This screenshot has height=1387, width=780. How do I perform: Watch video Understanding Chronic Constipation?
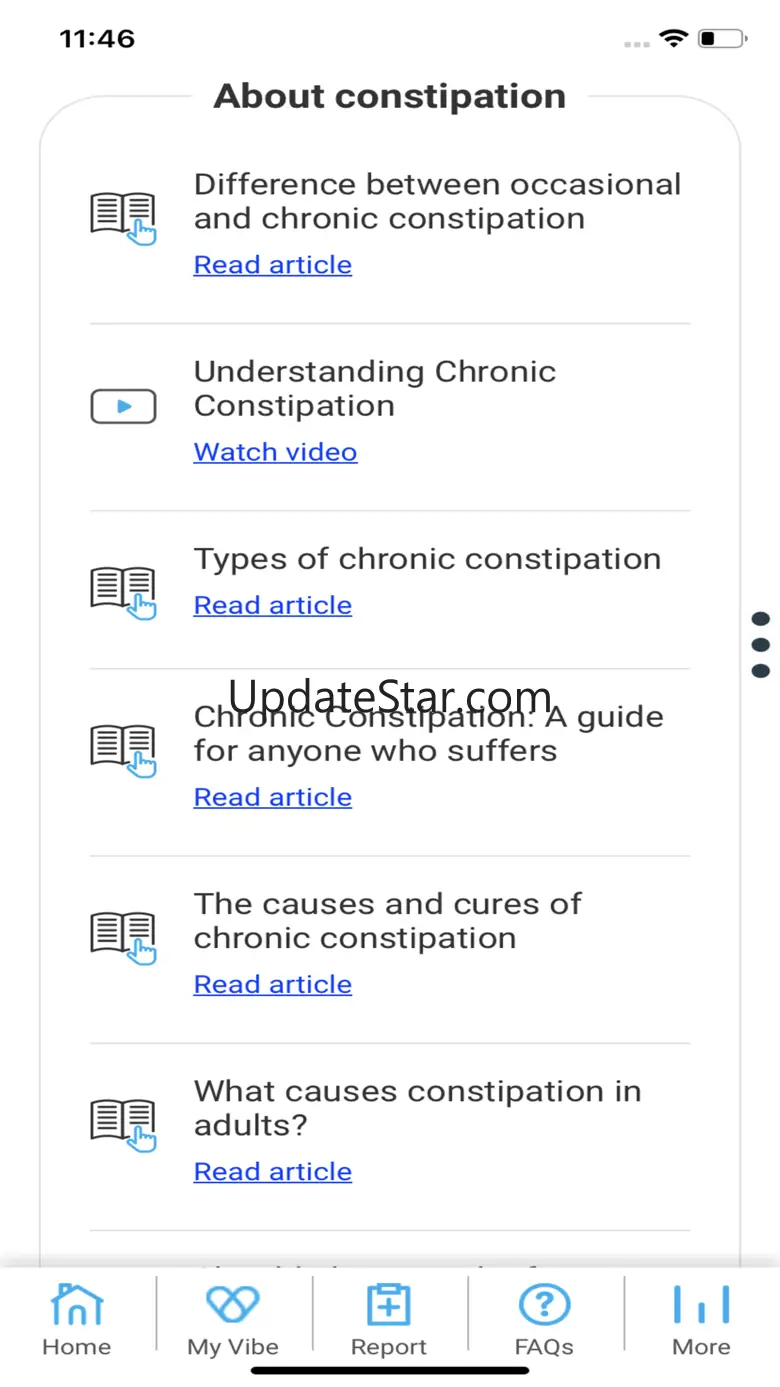click(x=275, y=452)
